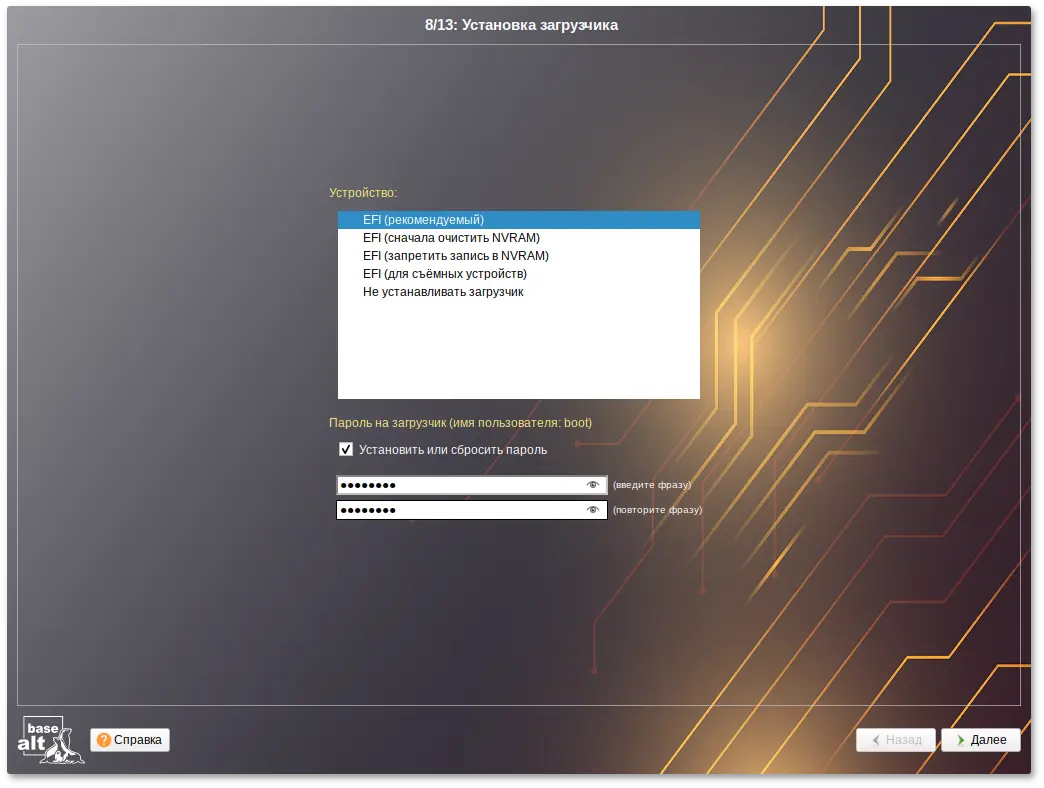This screenshot has width=1044, height=788.
Task: Open the Справка help button
Action: point(130,740)
